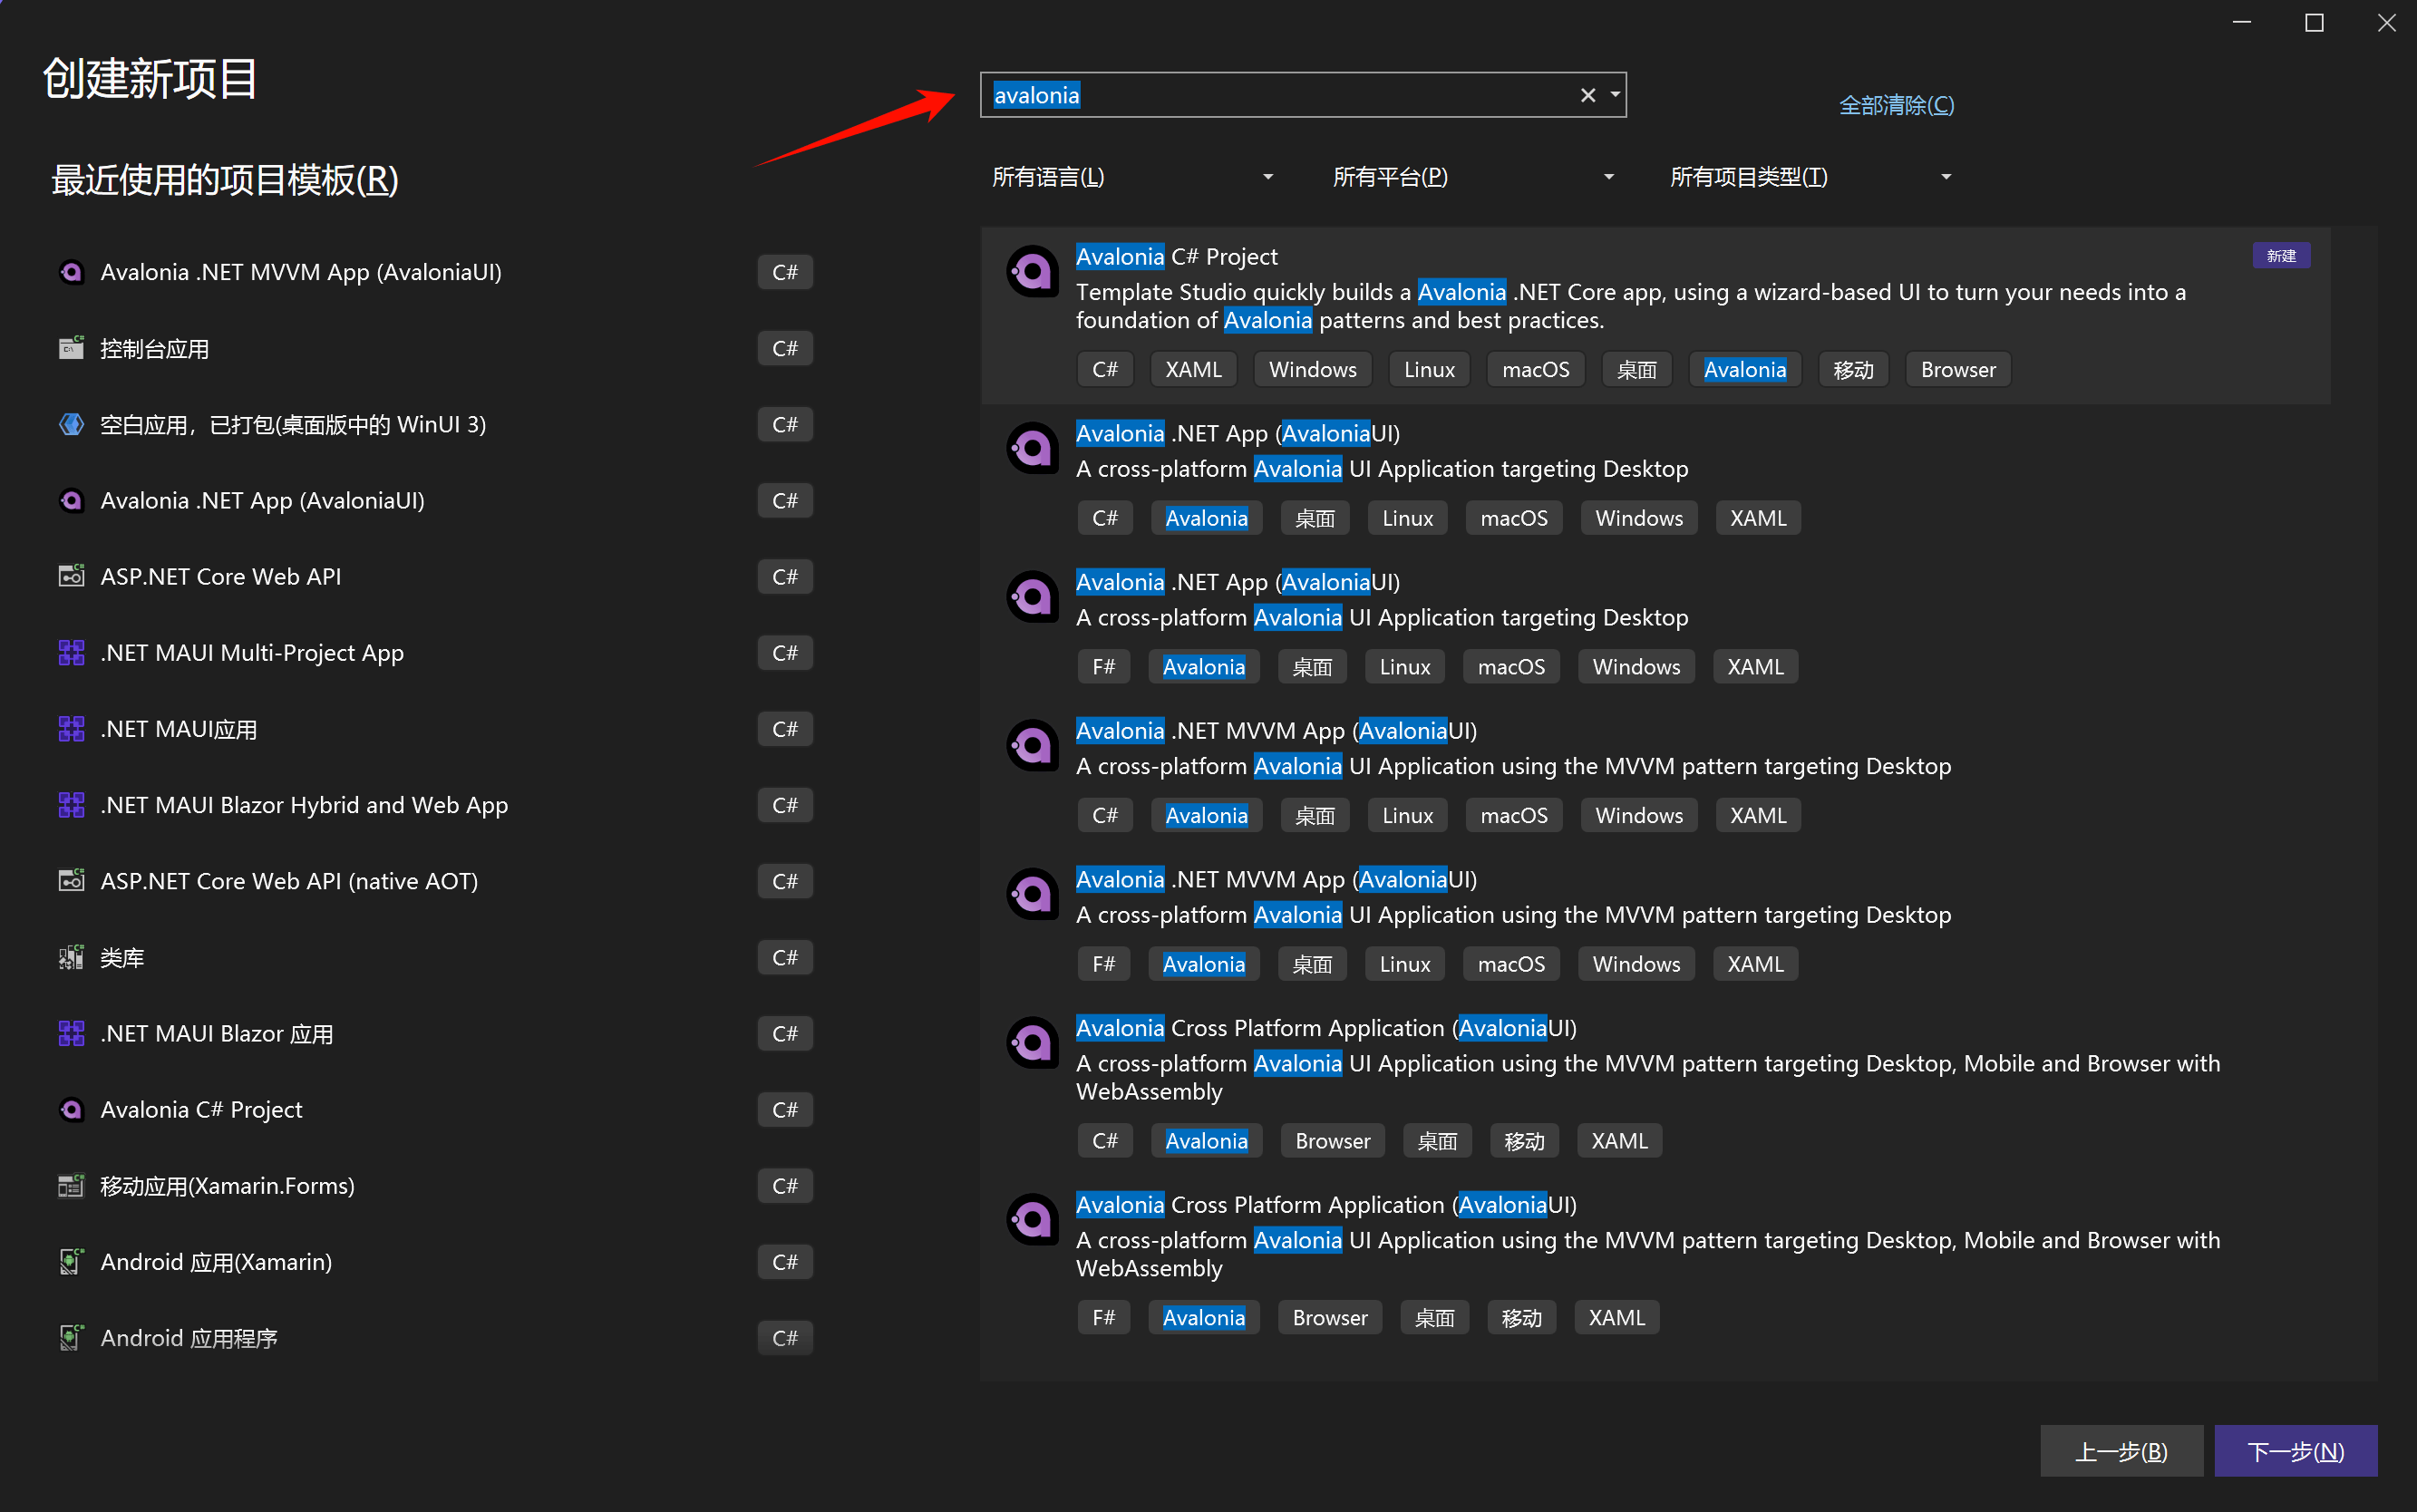Click Avalonia logo of the C# Project result
The width and height of the screenshot is (2417, 1512).
tap(1032, 271)
